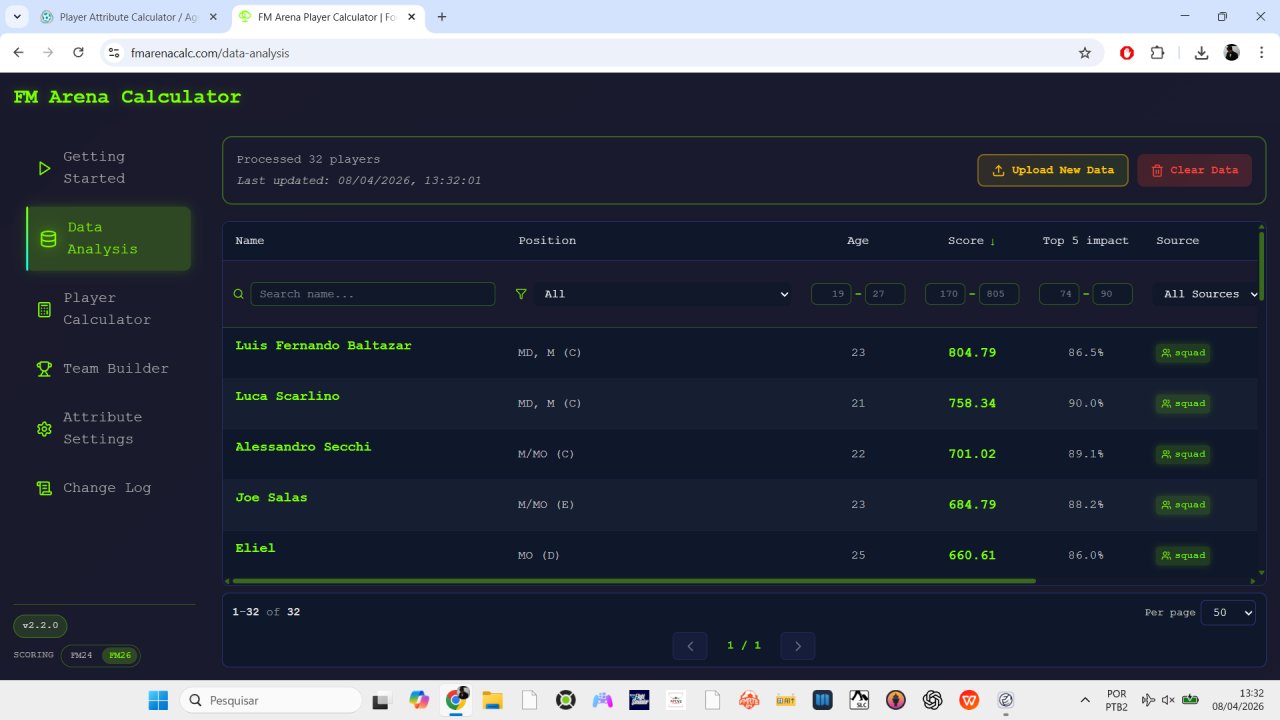The image size is (1280, 720).
Task: Sort by the Name column header
Action: coord(250,241)
